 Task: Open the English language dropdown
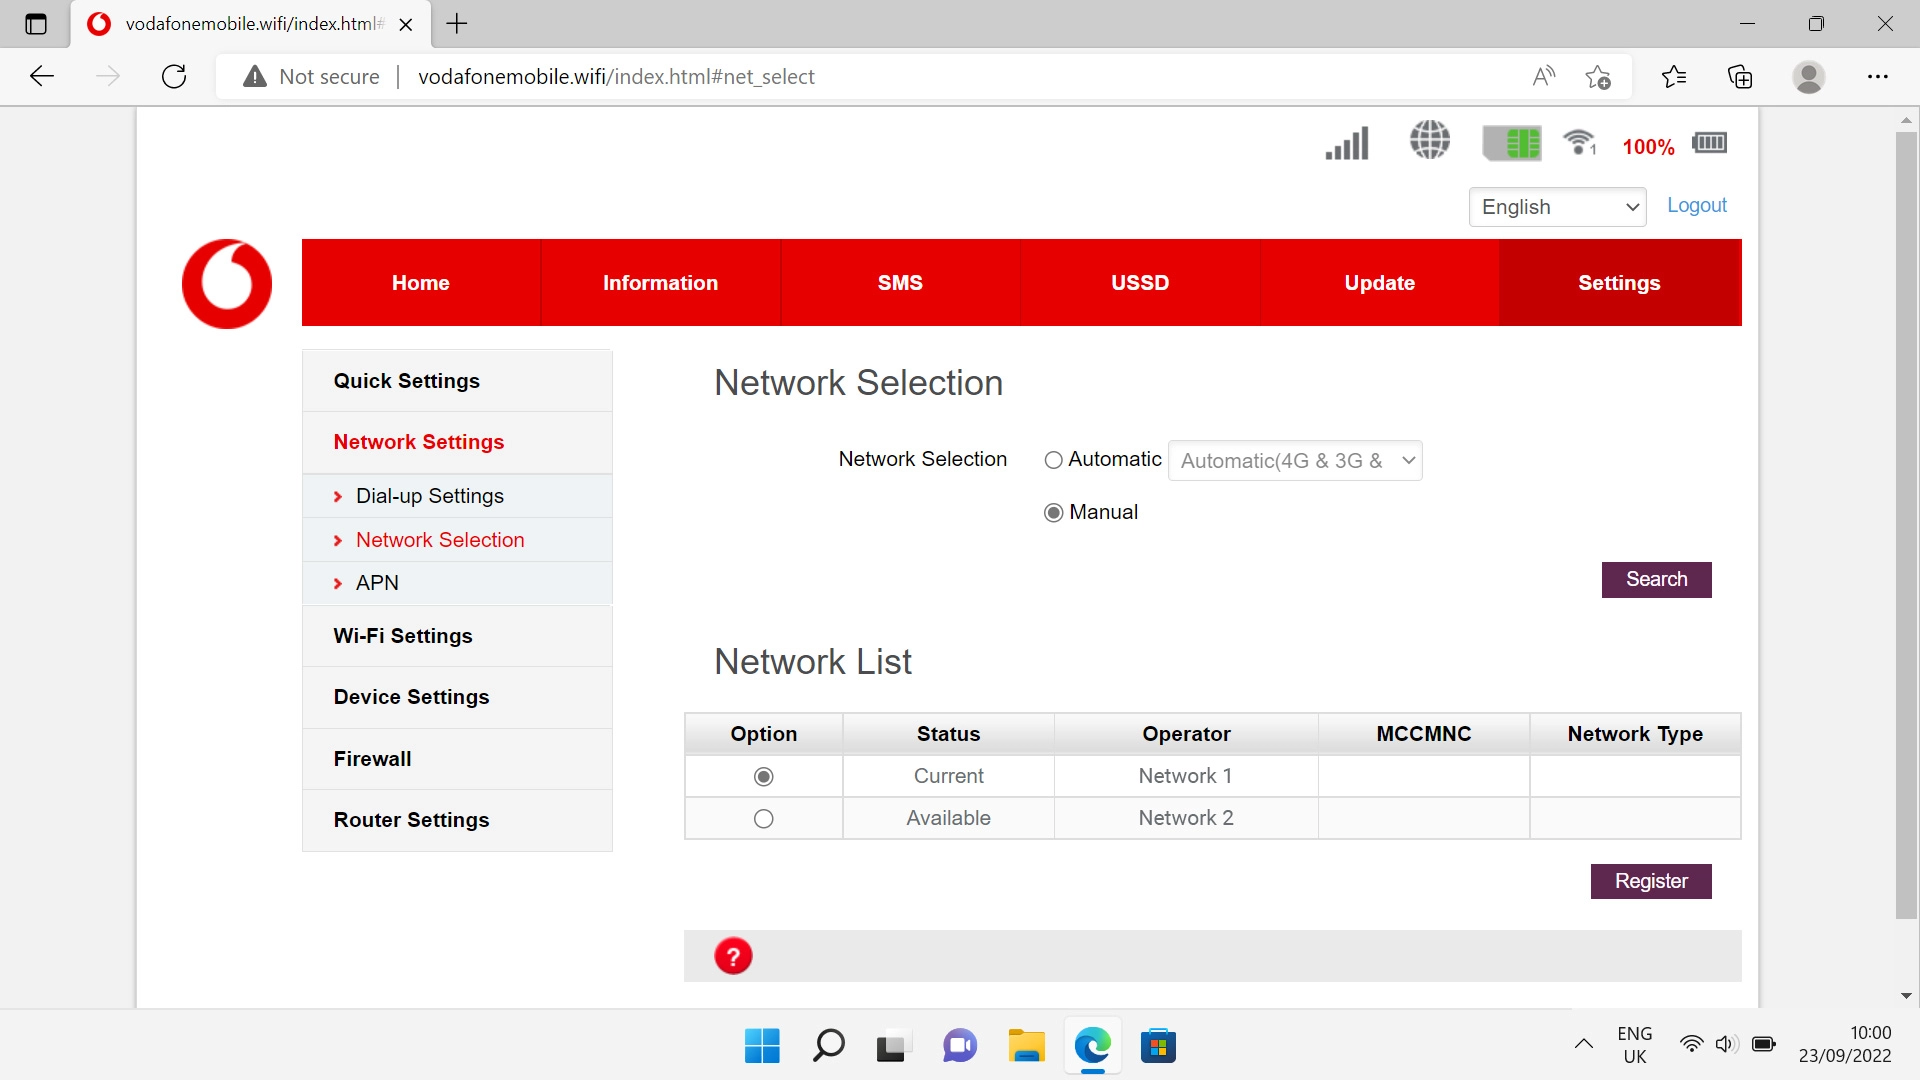pyautogui.click(x=1556, y=207)
